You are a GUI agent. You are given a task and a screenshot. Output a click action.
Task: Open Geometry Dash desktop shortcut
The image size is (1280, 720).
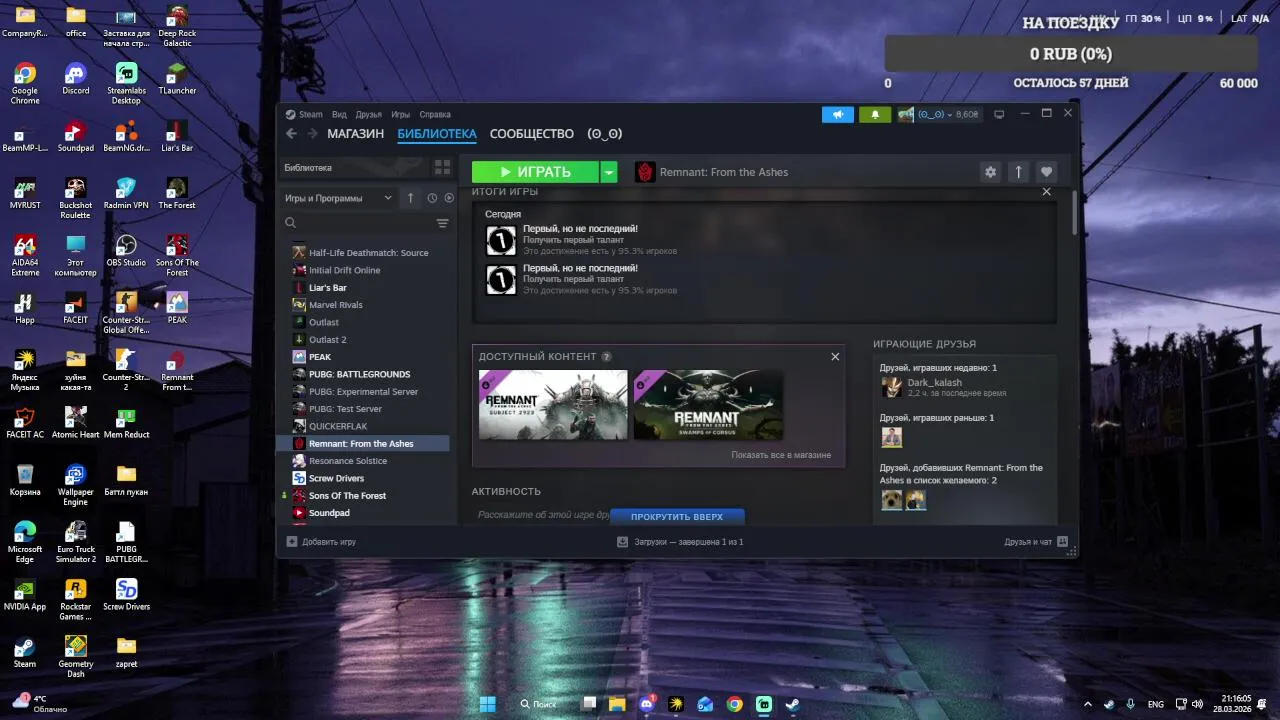click(x=75, y=656)
